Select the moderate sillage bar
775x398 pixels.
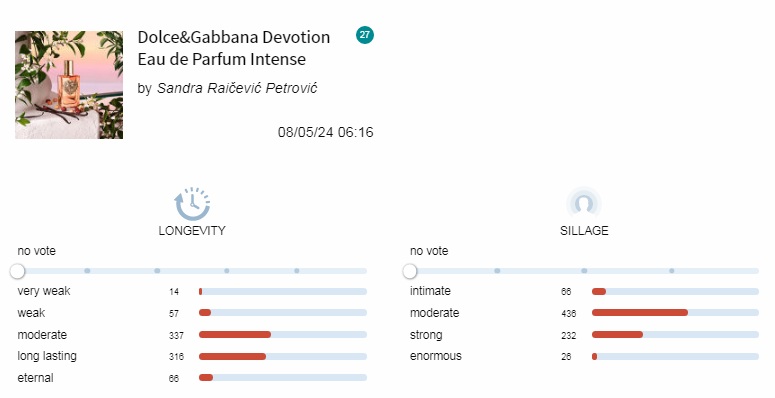pos(675,312)
